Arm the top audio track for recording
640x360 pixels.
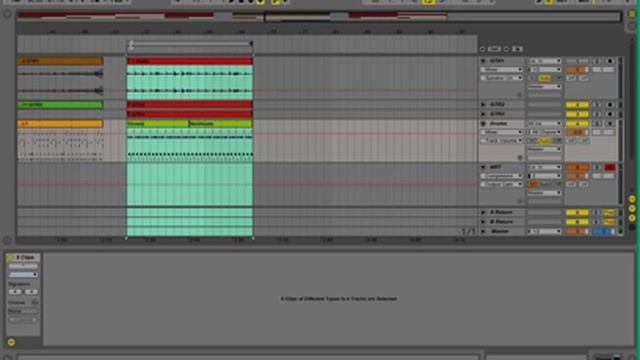pos(610,61)
